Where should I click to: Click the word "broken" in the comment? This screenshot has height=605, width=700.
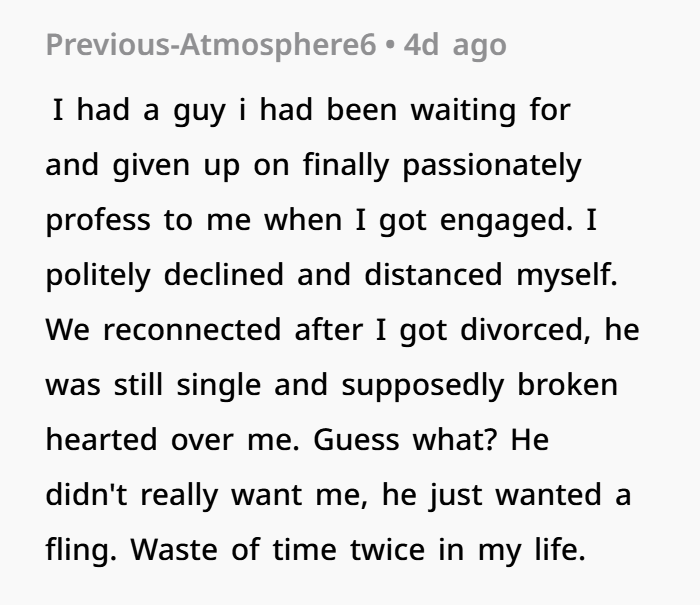567,384
